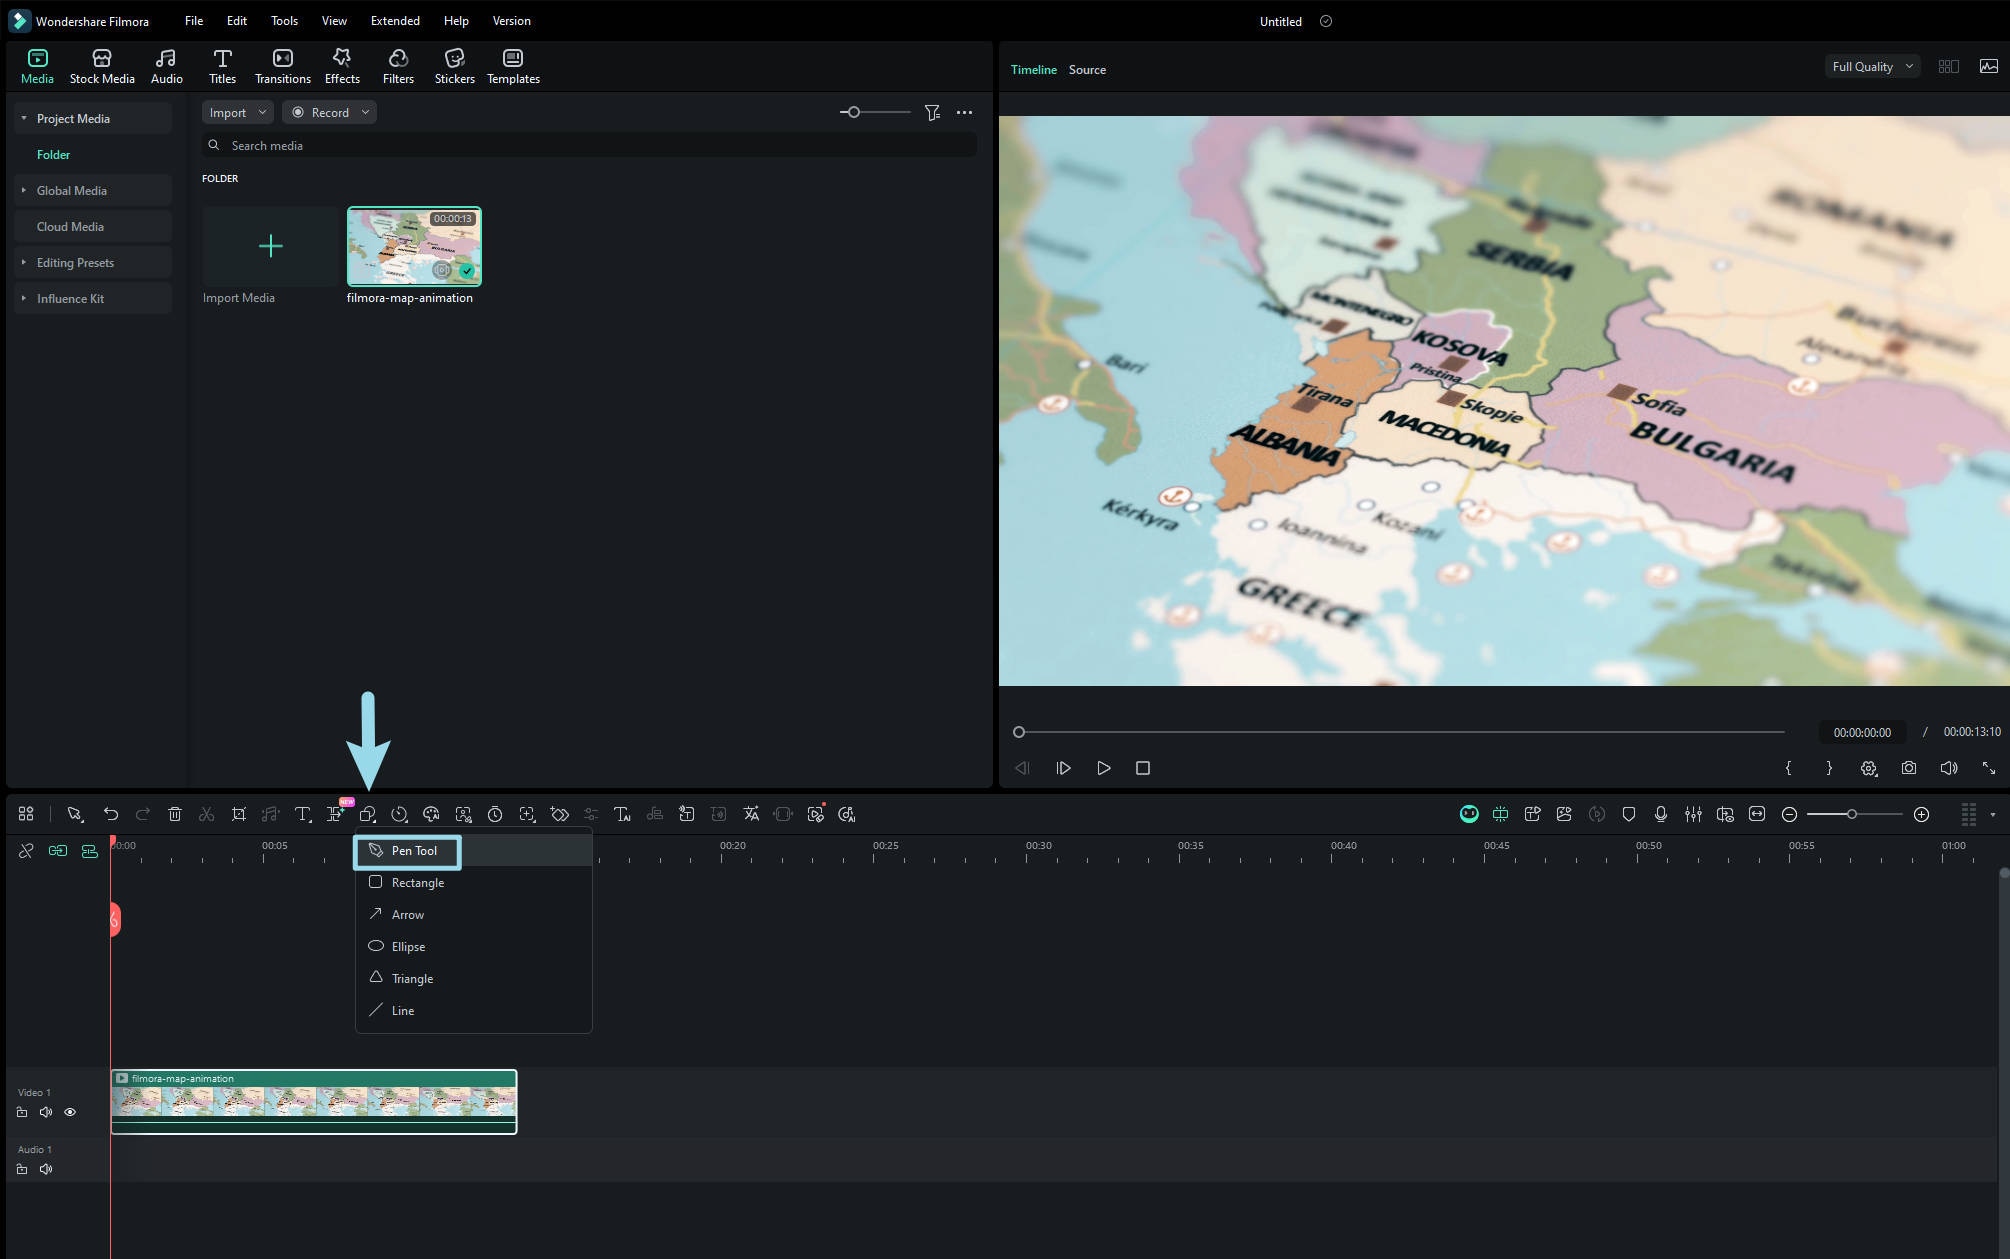
Task: Take a snapshot with camera icon
Action: click(1908, 768)
